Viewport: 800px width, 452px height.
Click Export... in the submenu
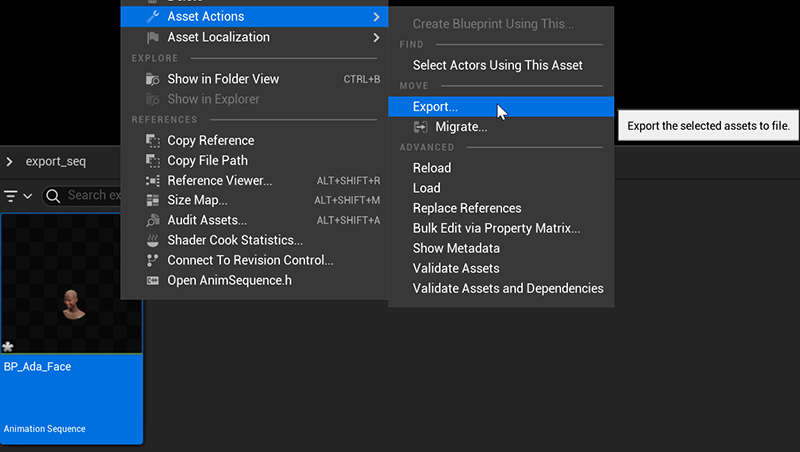[x=501, y=107]
